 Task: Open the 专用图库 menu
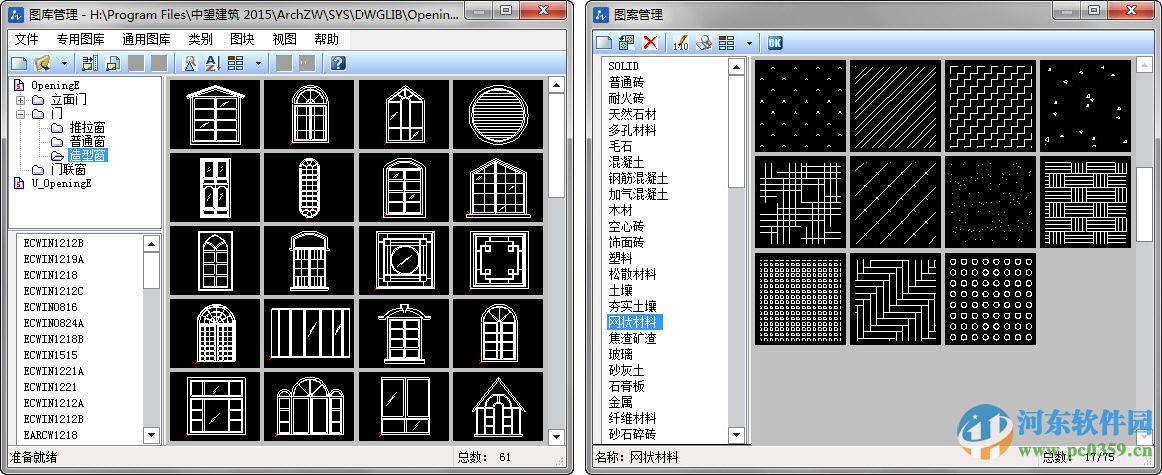[80, 39]
